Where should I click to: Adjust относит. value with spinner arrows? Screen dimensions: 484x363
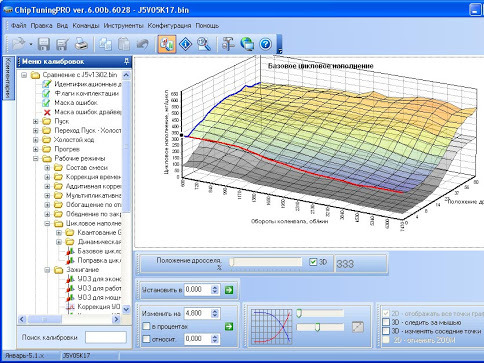tap(215, 339)
